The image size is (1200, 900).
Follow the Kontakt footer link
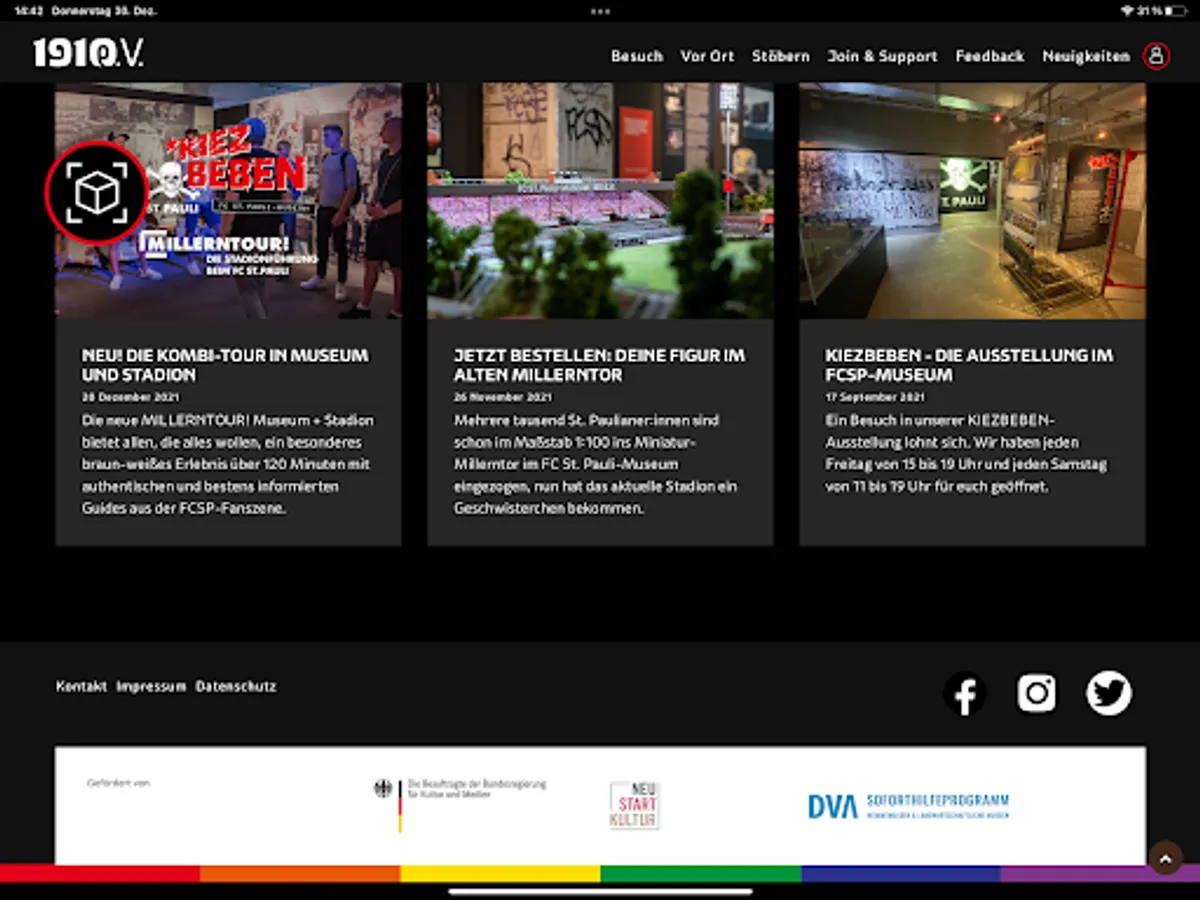pos(81,686)
